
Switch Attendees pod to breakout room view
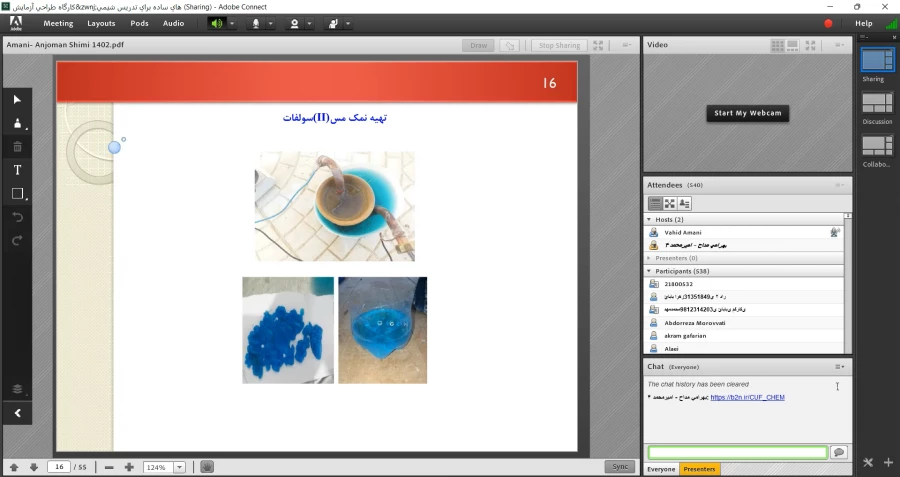tap(669, 203)
